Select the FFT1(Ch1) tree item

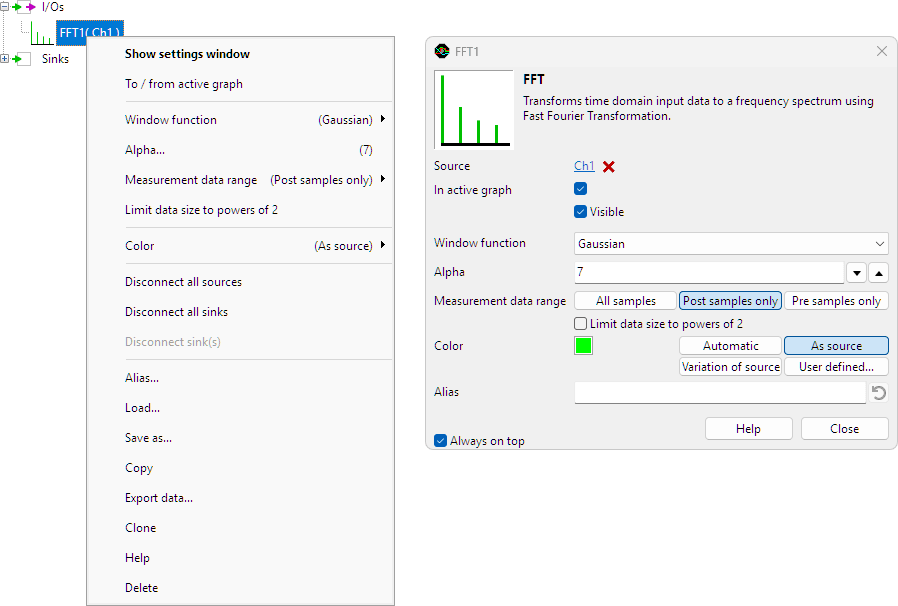coord(90,33)
